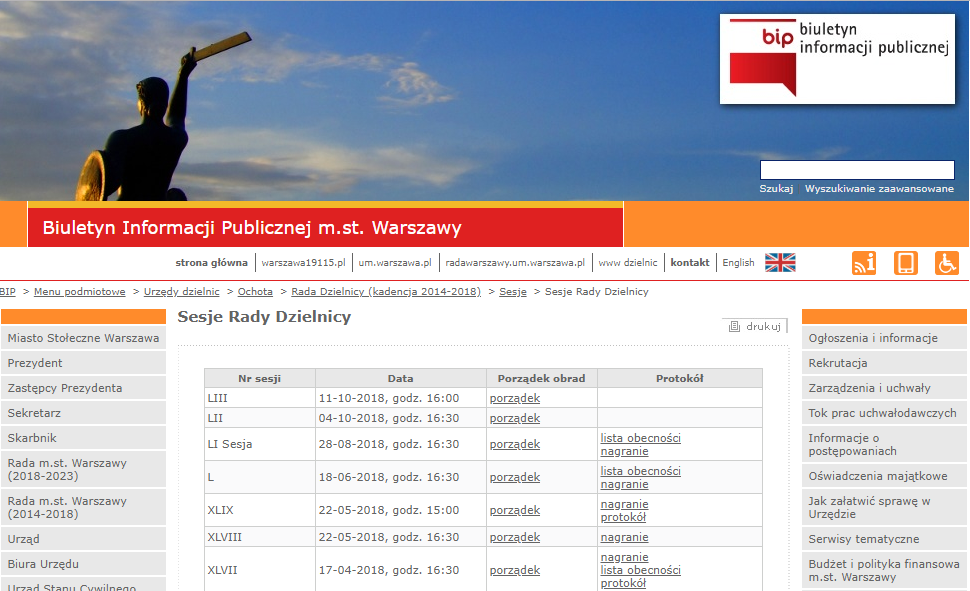Open Budżet i polityka finansowa item
The image size is (970, 591).
click(x=884, y=571)
